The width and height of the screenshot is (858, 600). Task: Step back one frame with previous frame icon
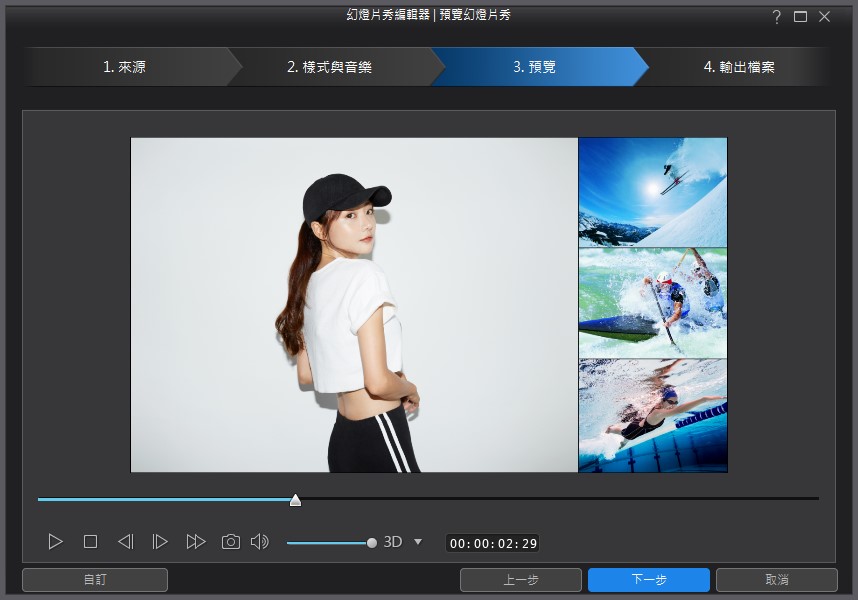click(x=125, y=541)
